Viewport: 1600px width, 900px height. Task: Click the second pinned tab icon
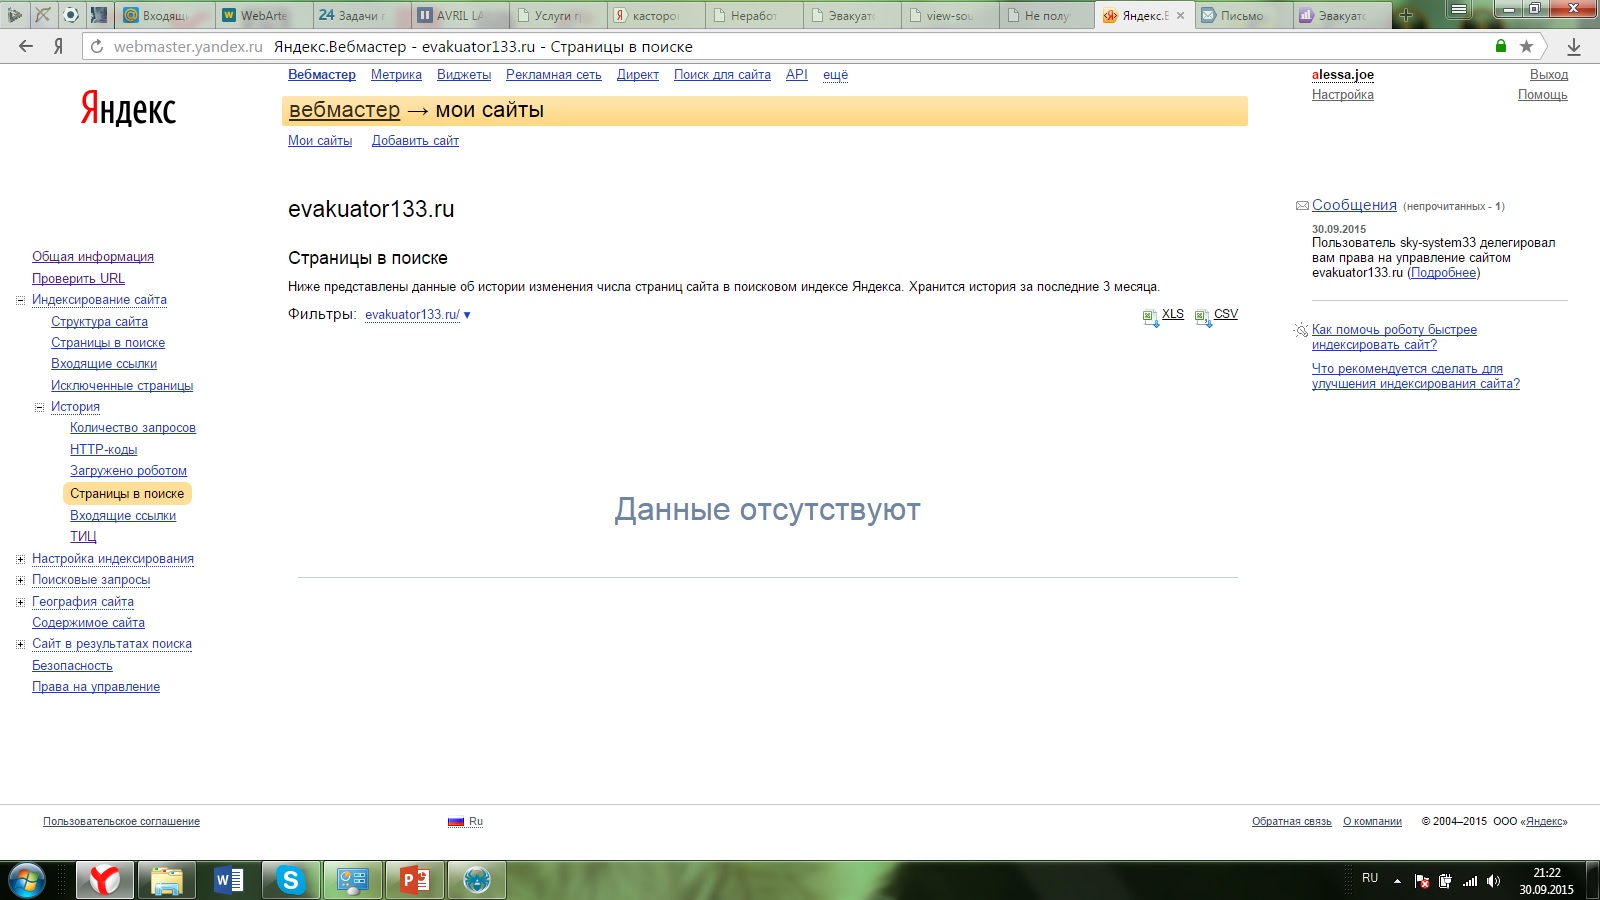[43, 15]
